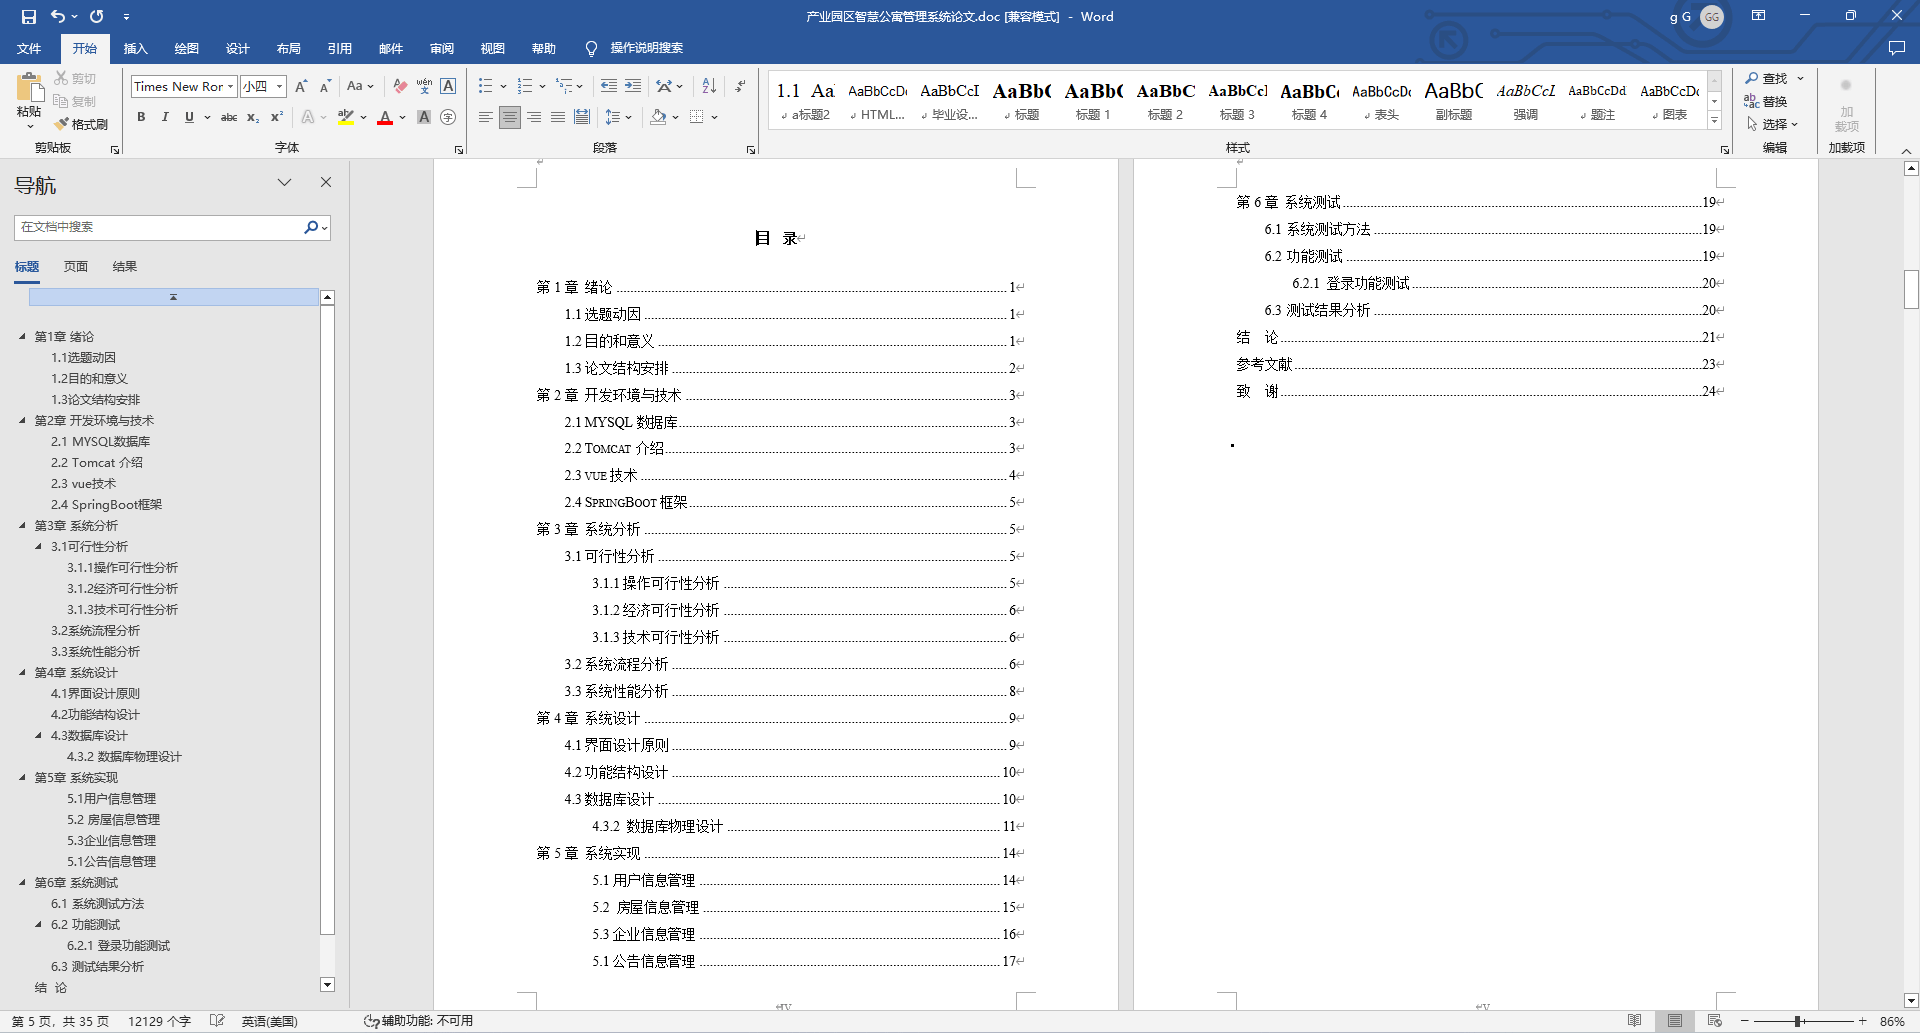Expand the styles gallery
This screenshot has width=1920, height=1033.
[1714, 120]
